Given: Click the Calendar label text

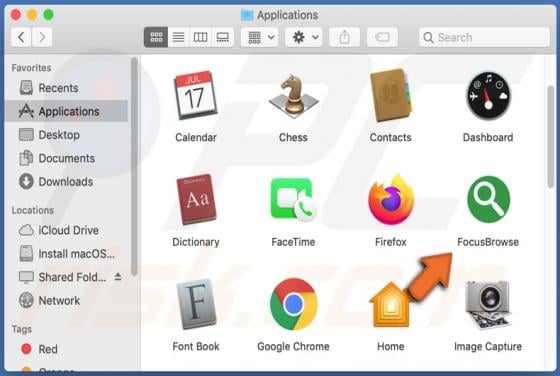Looking at the screenshot, I should click(x=196, y=137).
